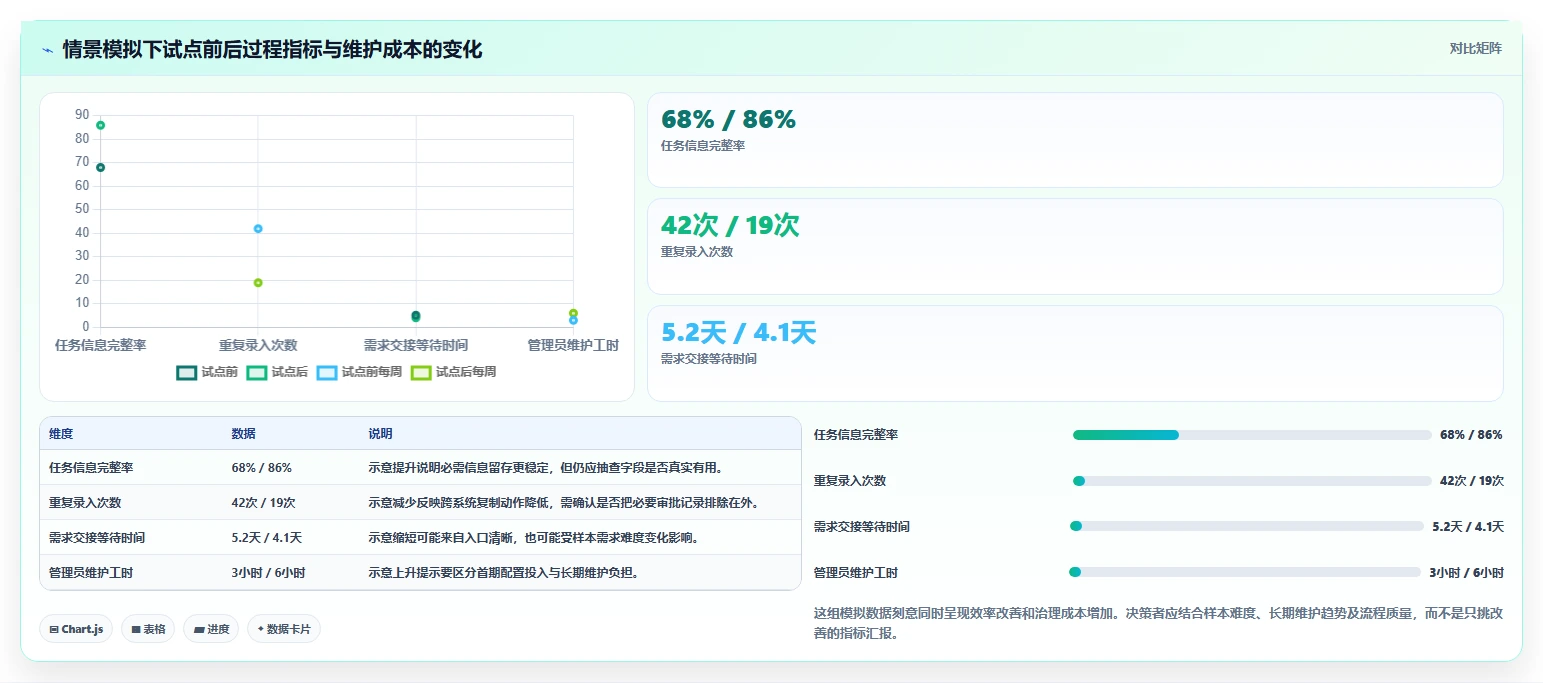Click the green data point at 19
Image resolution: width=1543 pixels, height=683 pixels.
[x=258, y=283]
